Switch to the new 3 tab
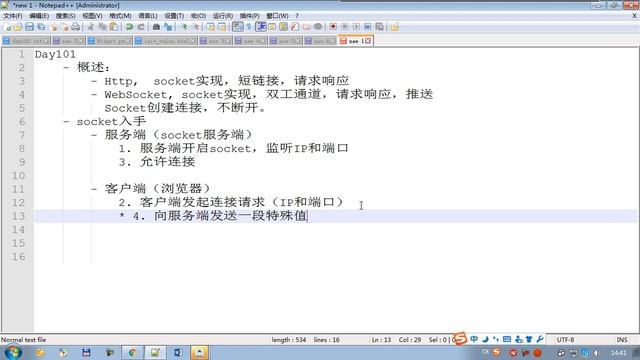The image size is (640, 360). [x=216, y=41]
